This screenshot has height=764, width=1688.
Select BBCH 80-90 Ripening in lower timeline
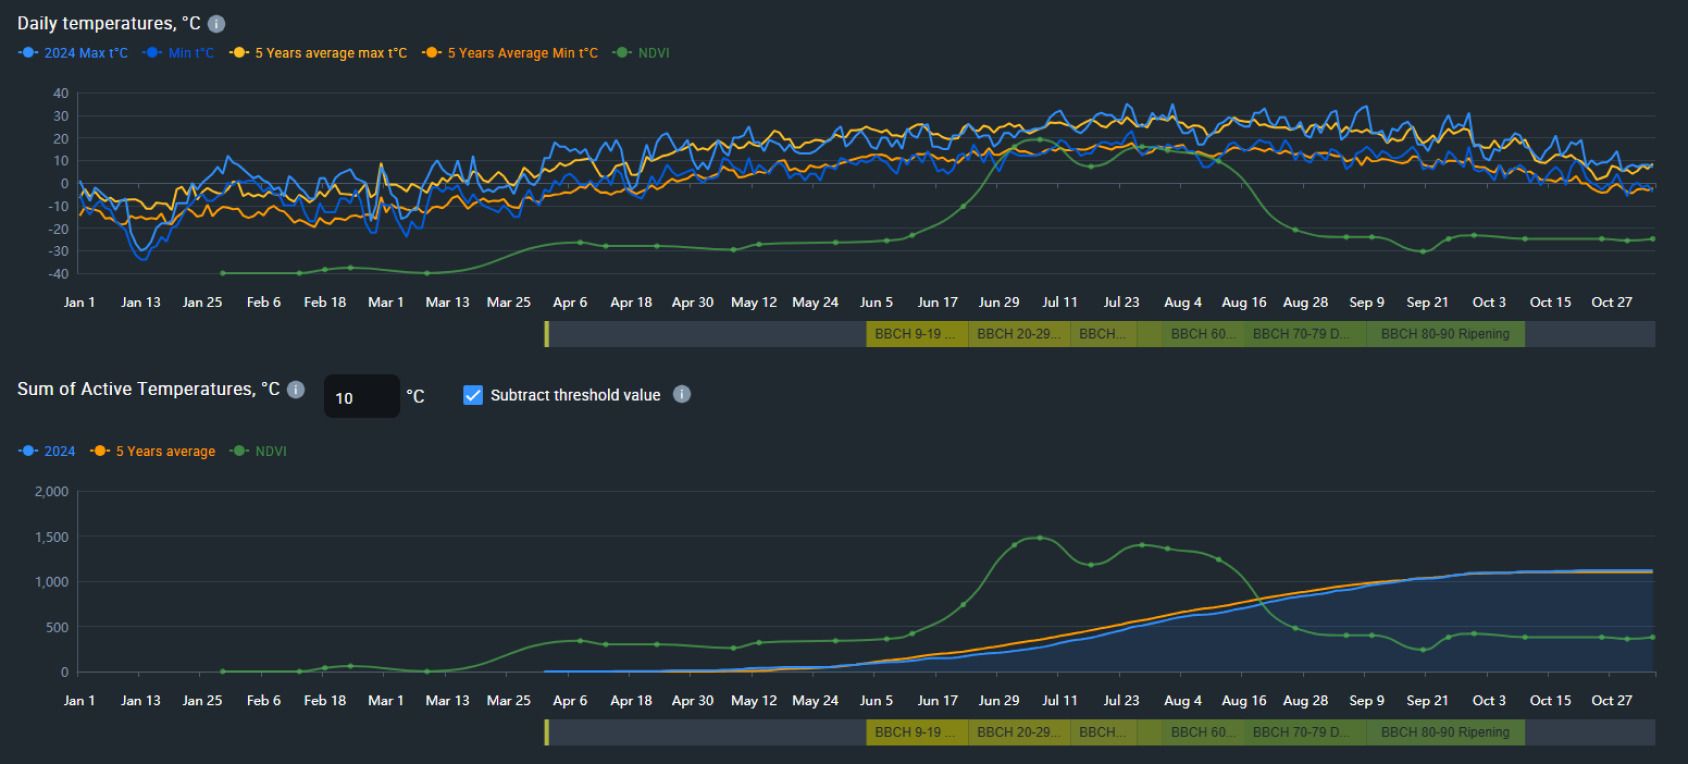click(x=1445, y=732)
